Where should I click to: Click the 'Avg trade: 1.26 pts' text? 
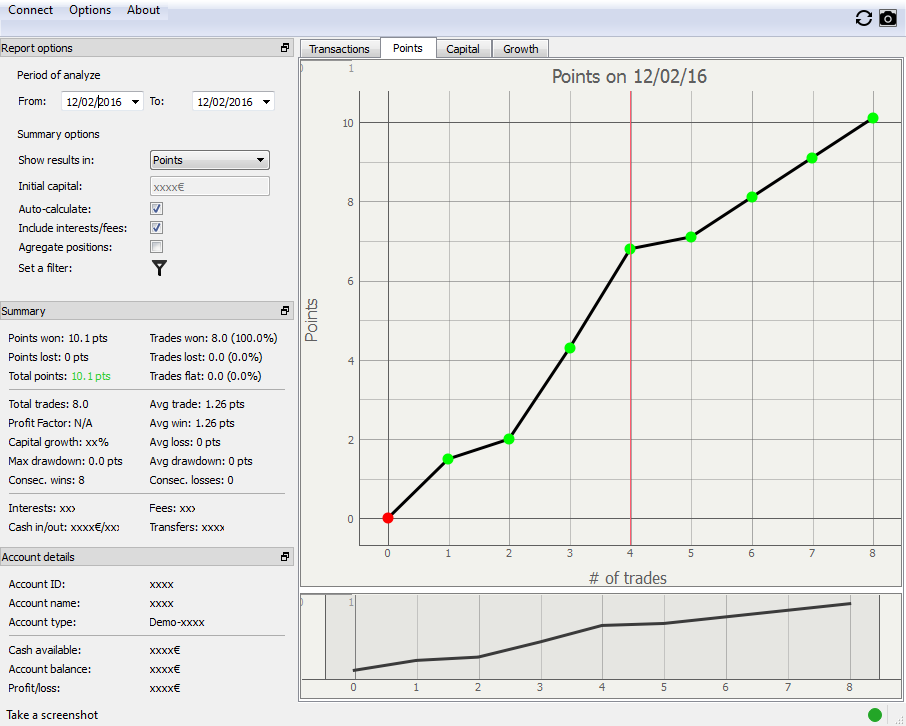pos(197,404)
